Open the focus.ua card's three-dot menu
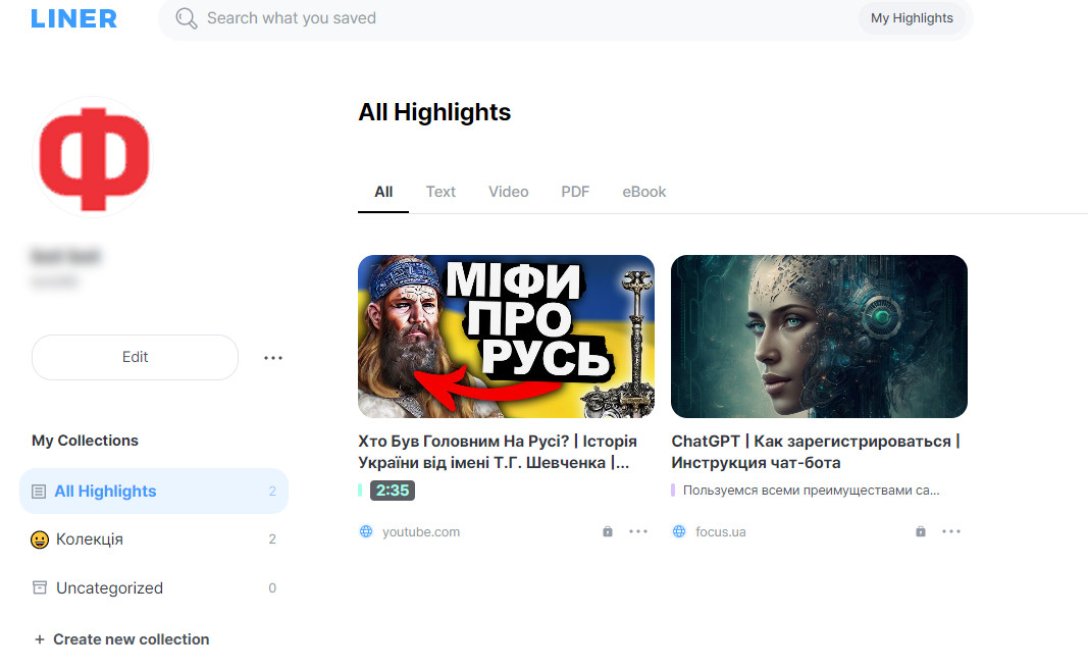 point(951,532)
